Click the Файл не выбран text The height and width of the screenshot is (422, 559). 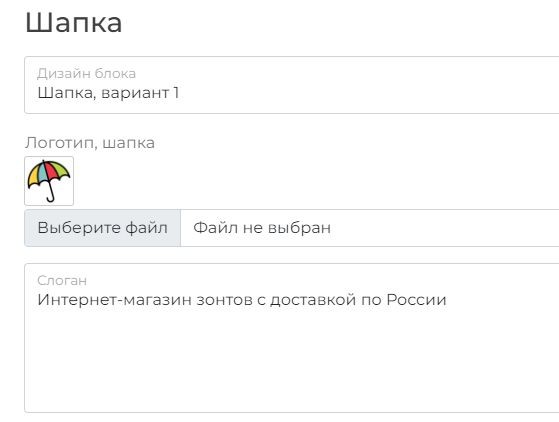coord(262,228)
